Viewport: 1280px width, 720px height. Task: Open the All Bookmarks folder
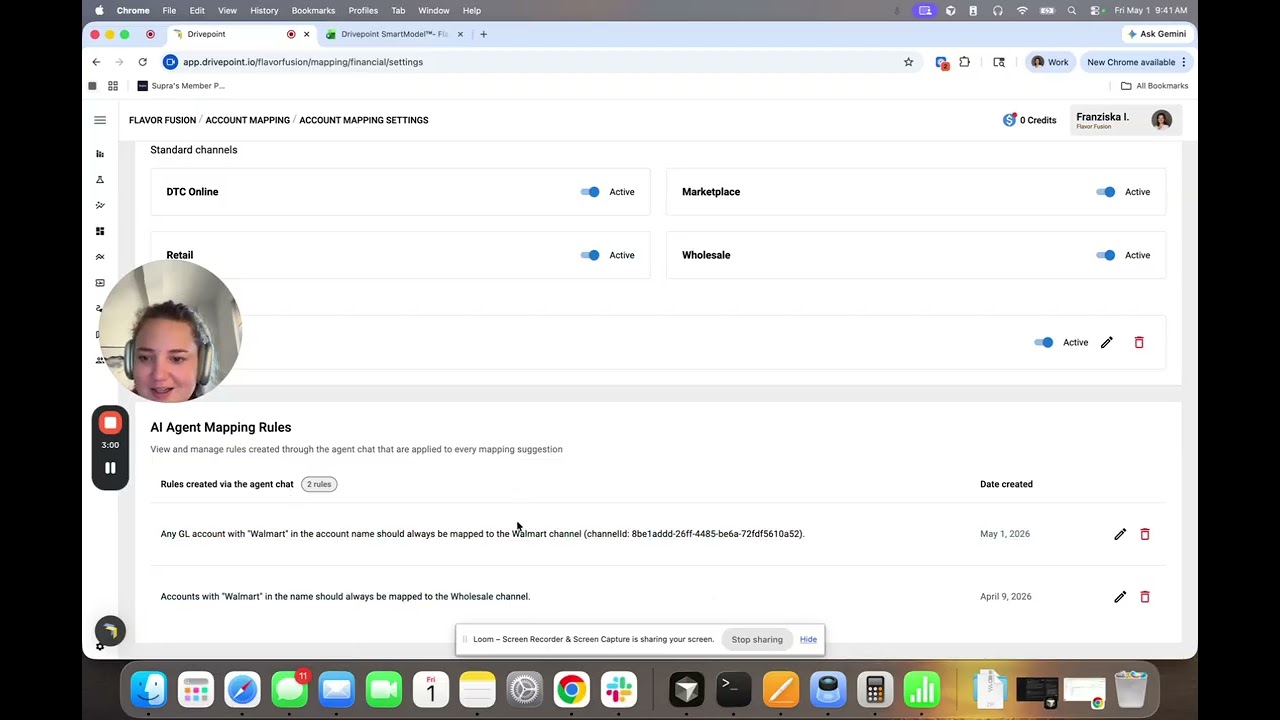coord(1154,86)
